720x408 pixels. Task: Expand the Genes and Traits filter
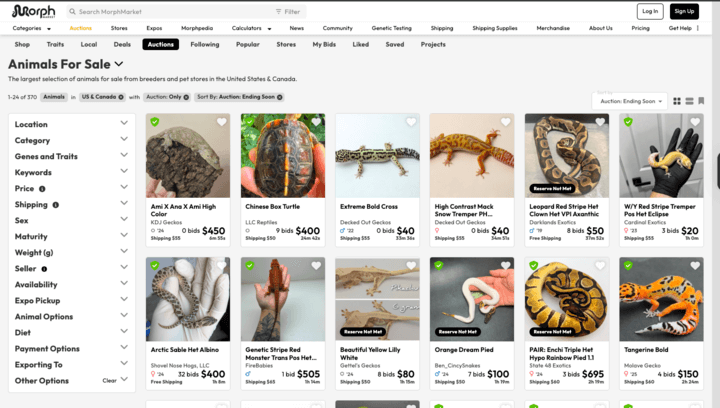[124, 156]
